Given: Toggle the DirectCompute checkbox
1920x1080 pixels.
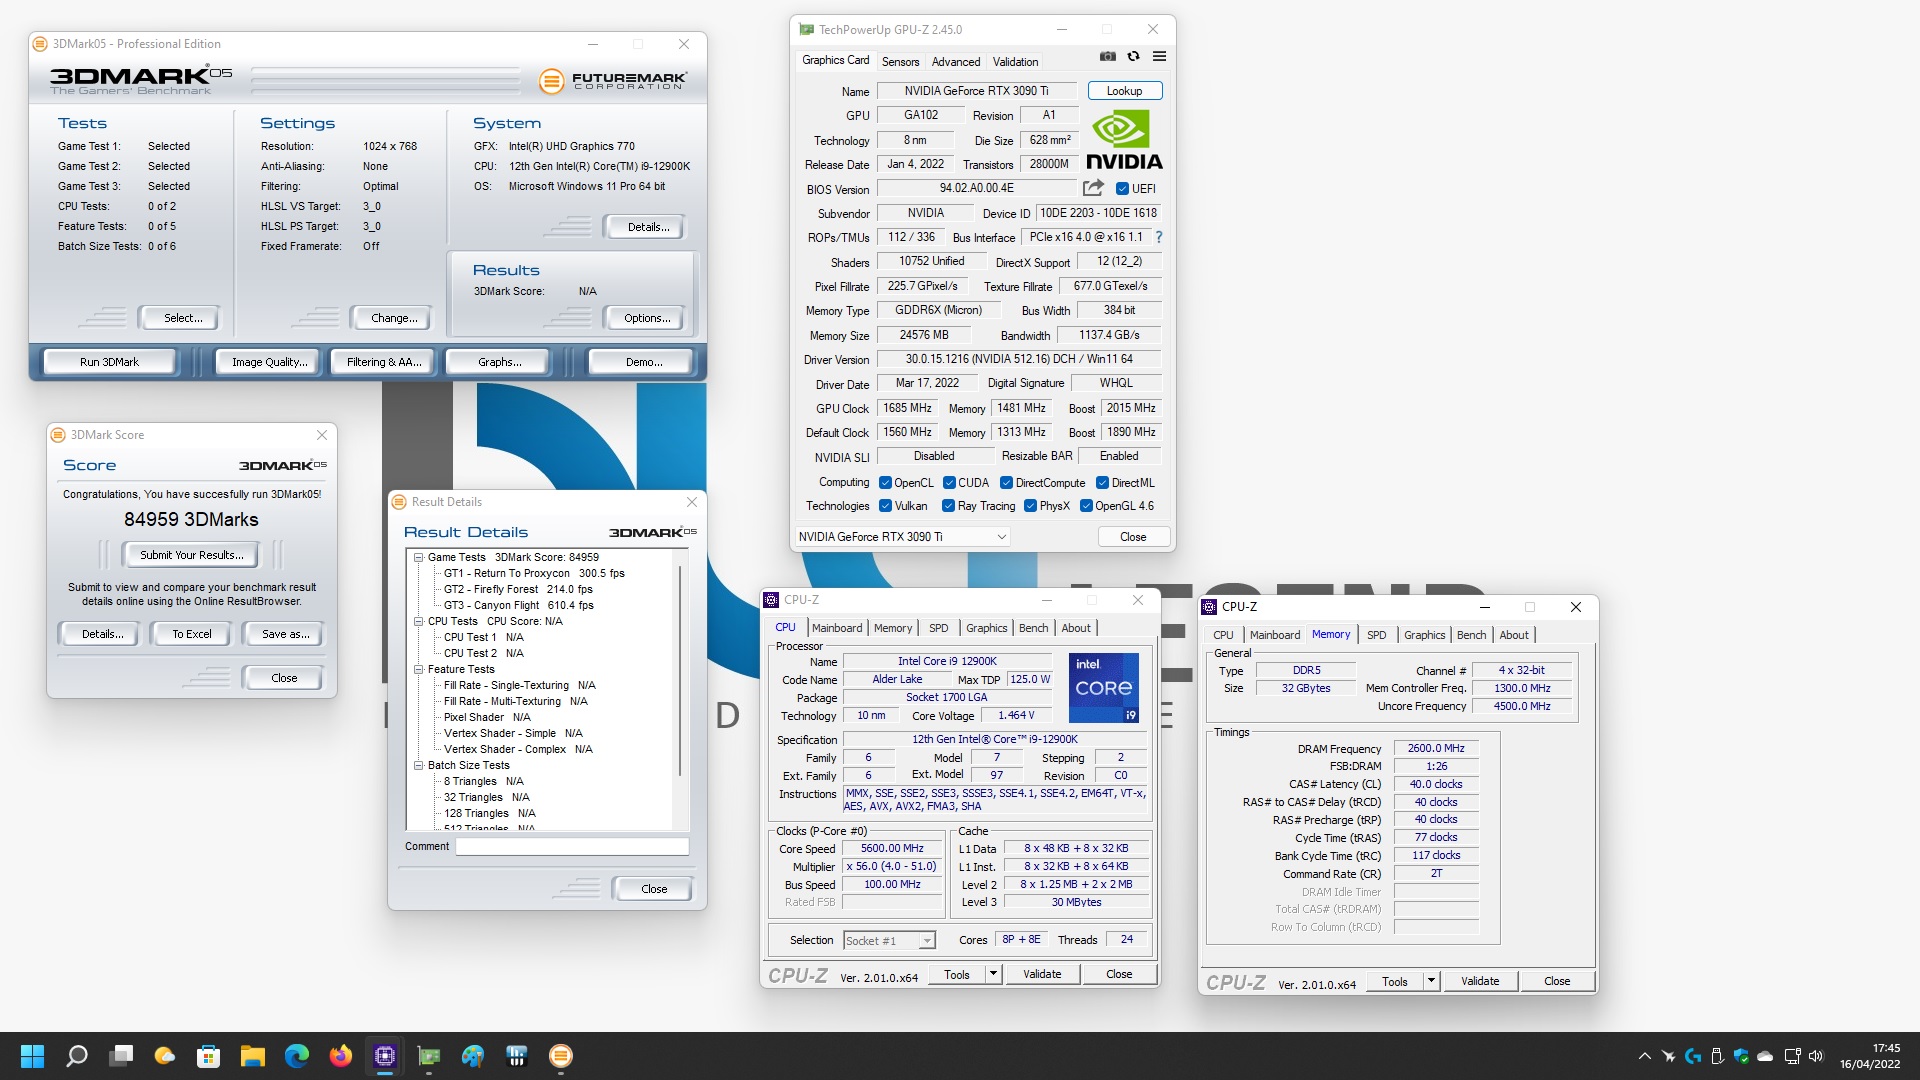Looking at the screenshot, I should [1007, 483].
